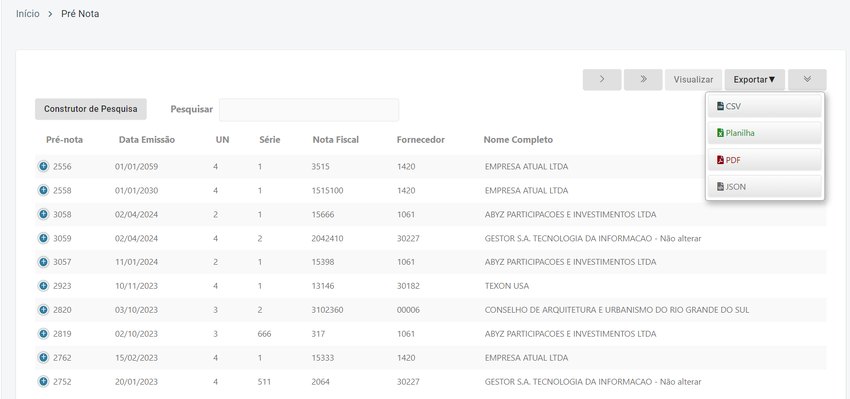
Task: Open the Exportar dropdown
Action: [x=755, y=80]
